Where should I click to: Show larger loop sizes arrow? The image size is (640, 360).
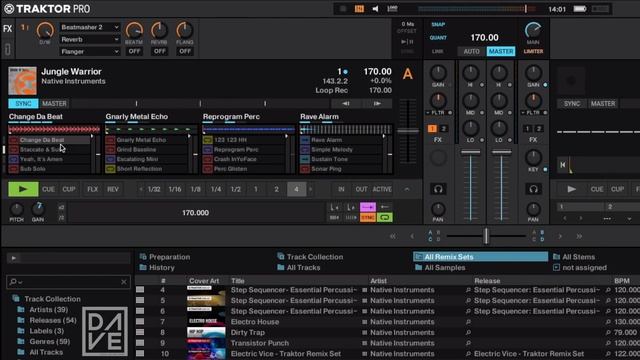(x=311, y=189)
